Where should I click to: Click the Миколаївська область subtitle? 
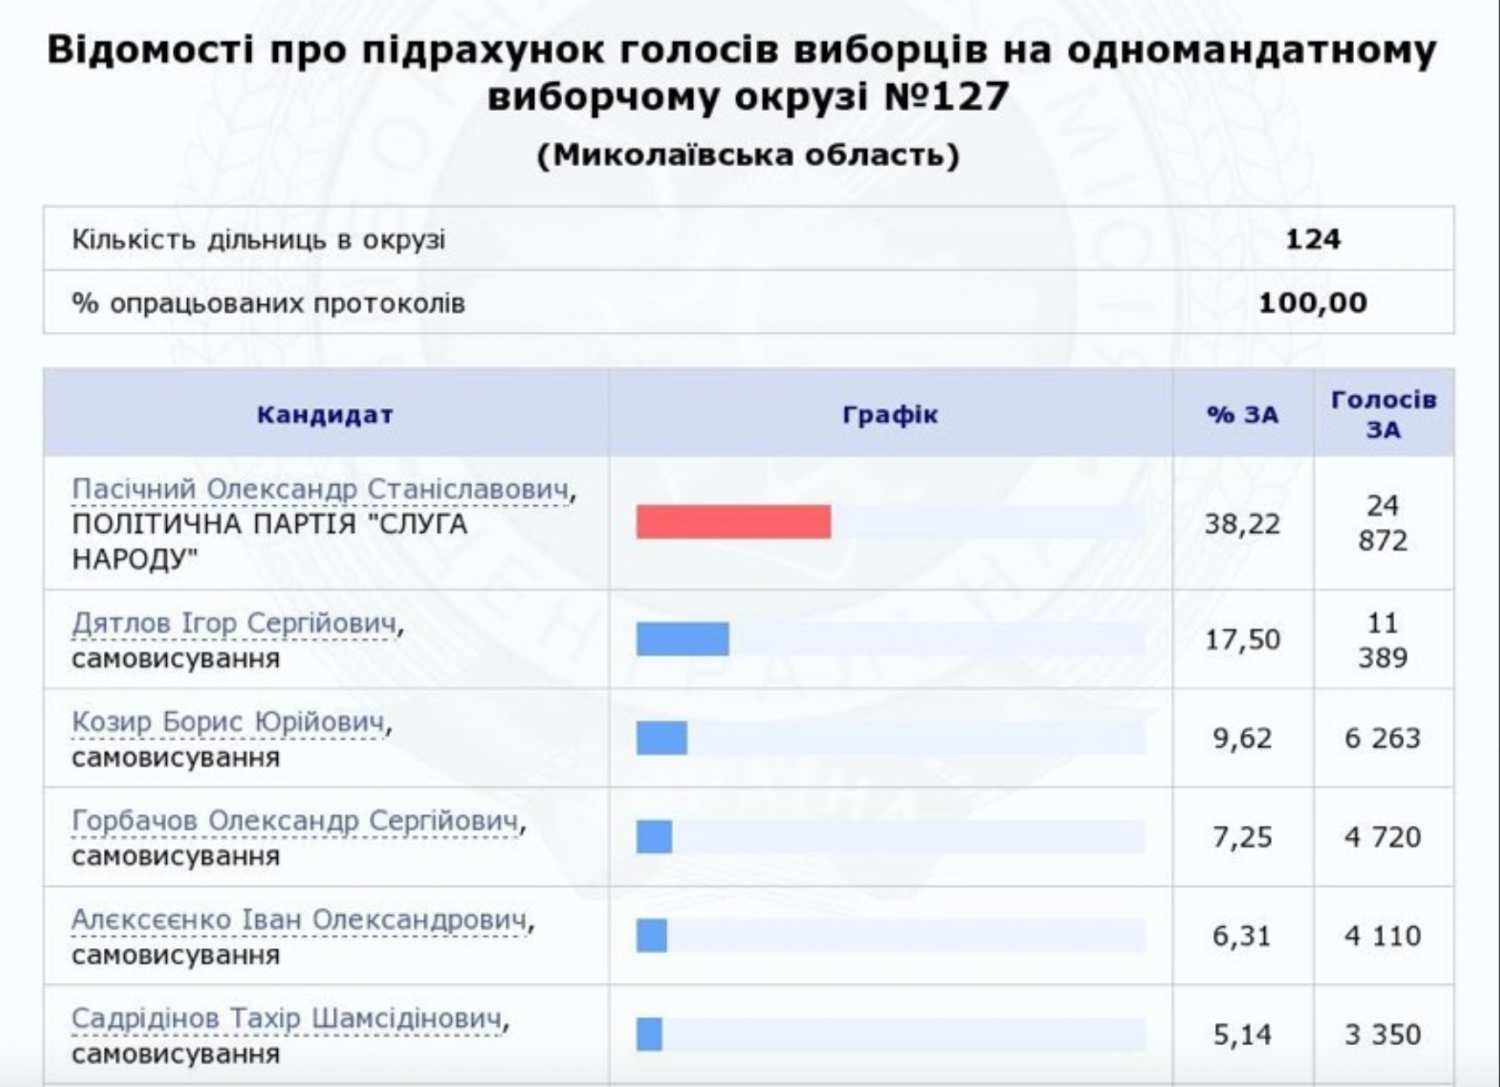pos(748,156)
